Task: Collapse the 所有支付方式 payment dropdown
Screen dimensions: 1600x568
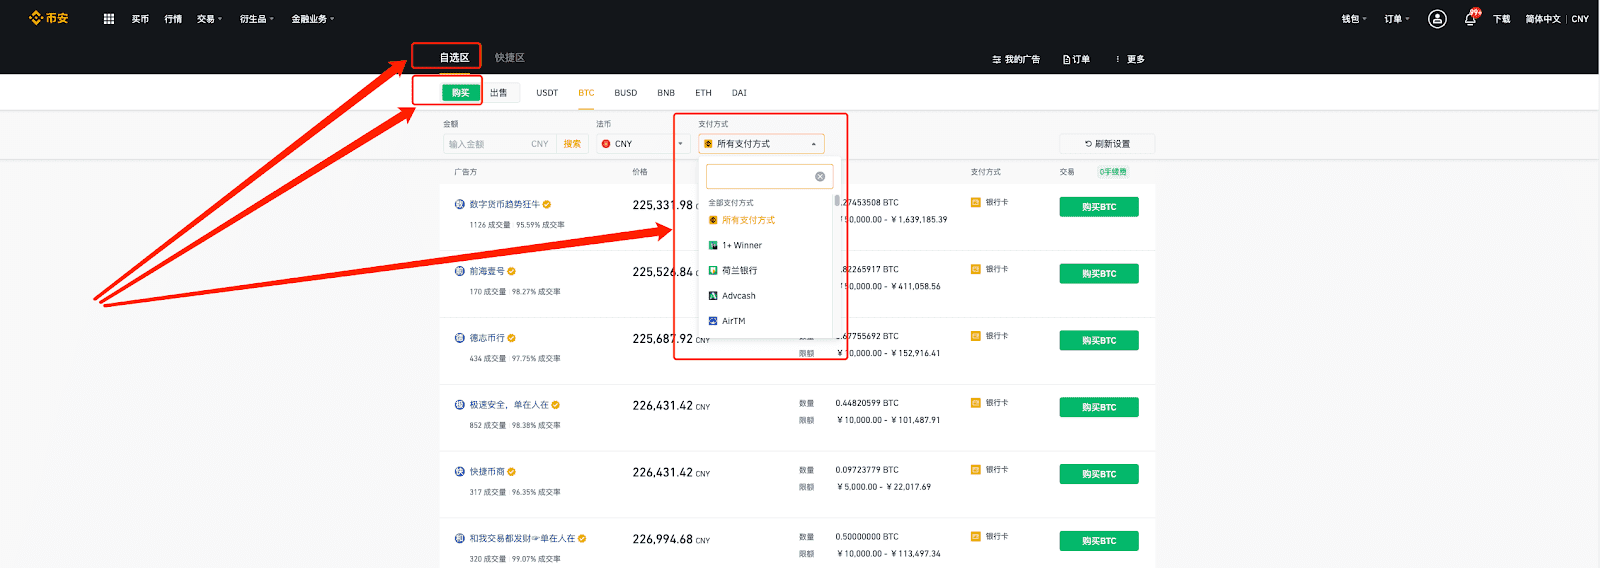Action: pos(761,144)
